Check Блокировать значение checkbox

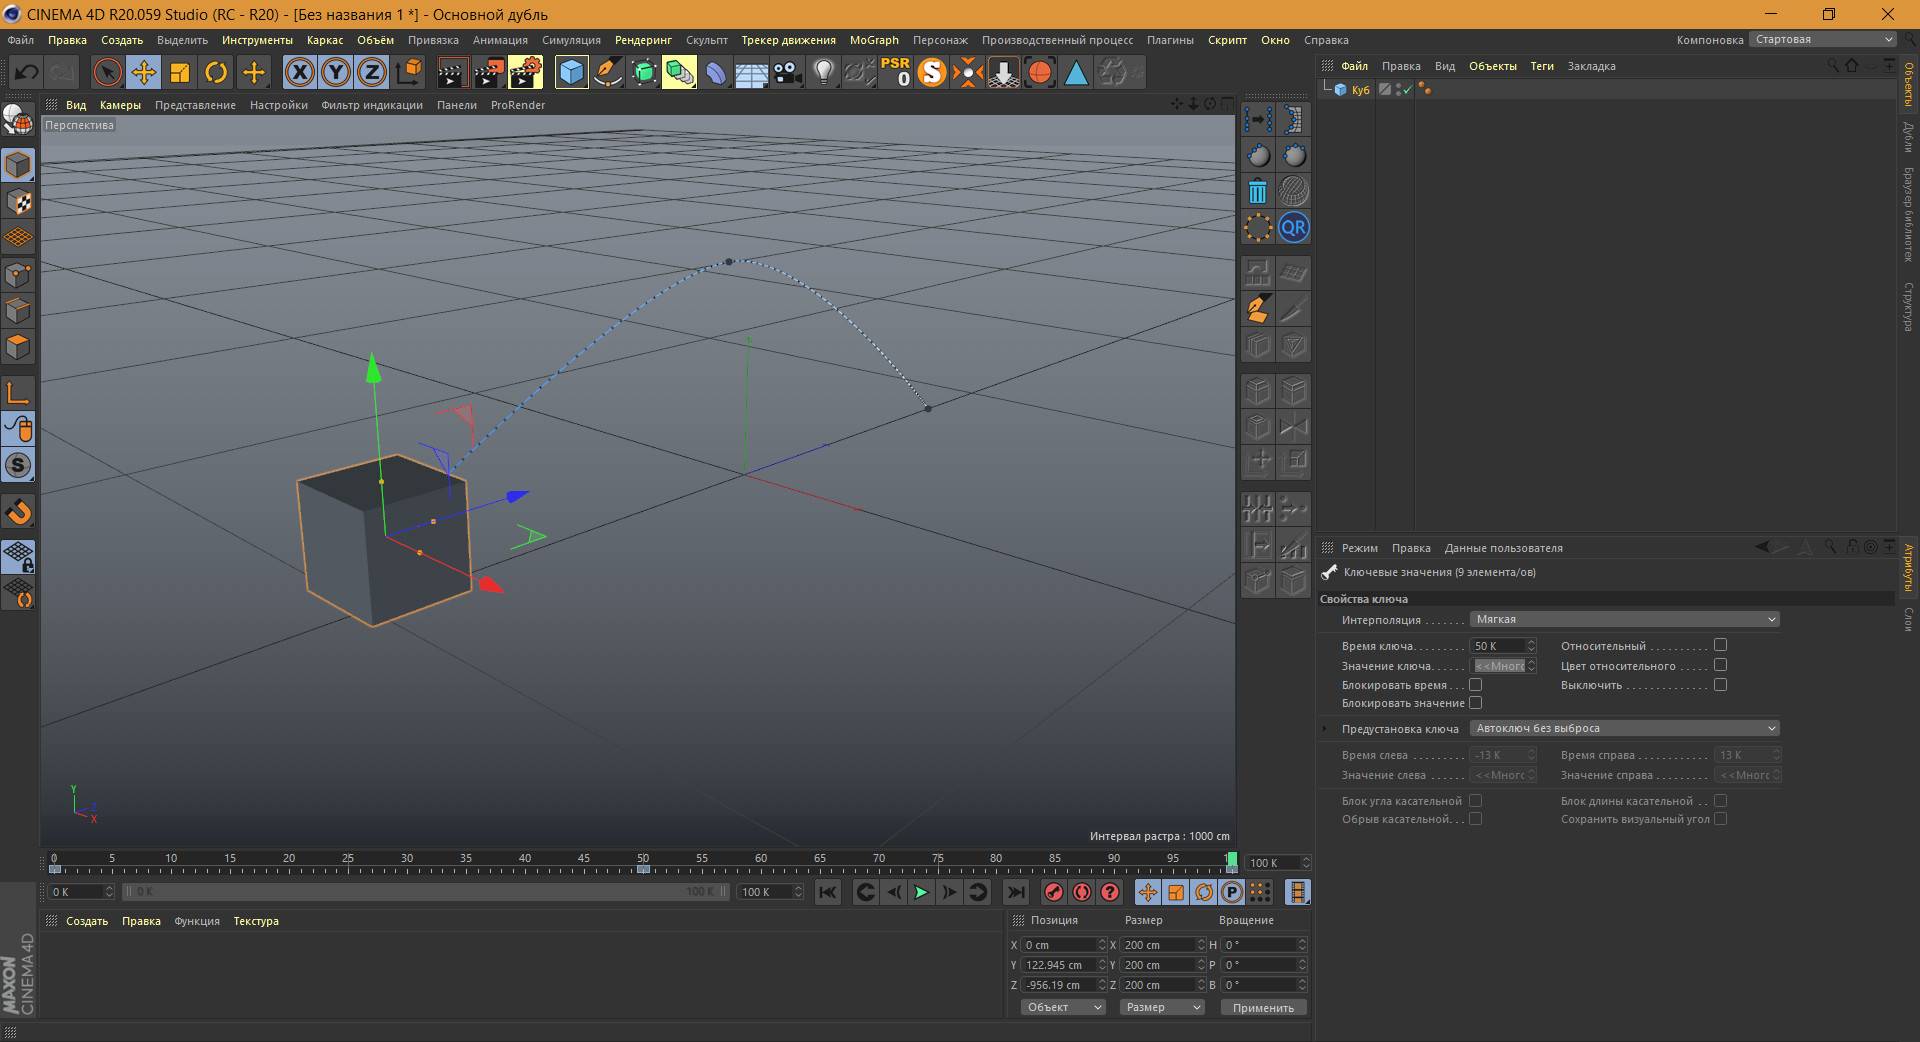[x=1475, y=703]
